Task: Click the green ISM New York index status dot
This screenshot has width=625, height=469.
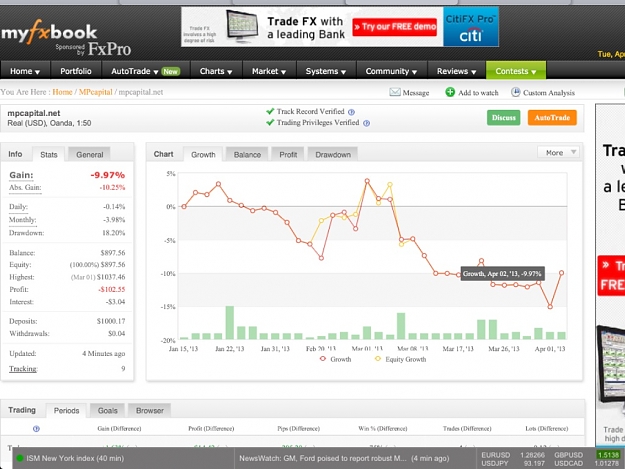Action: coord(19,458)
